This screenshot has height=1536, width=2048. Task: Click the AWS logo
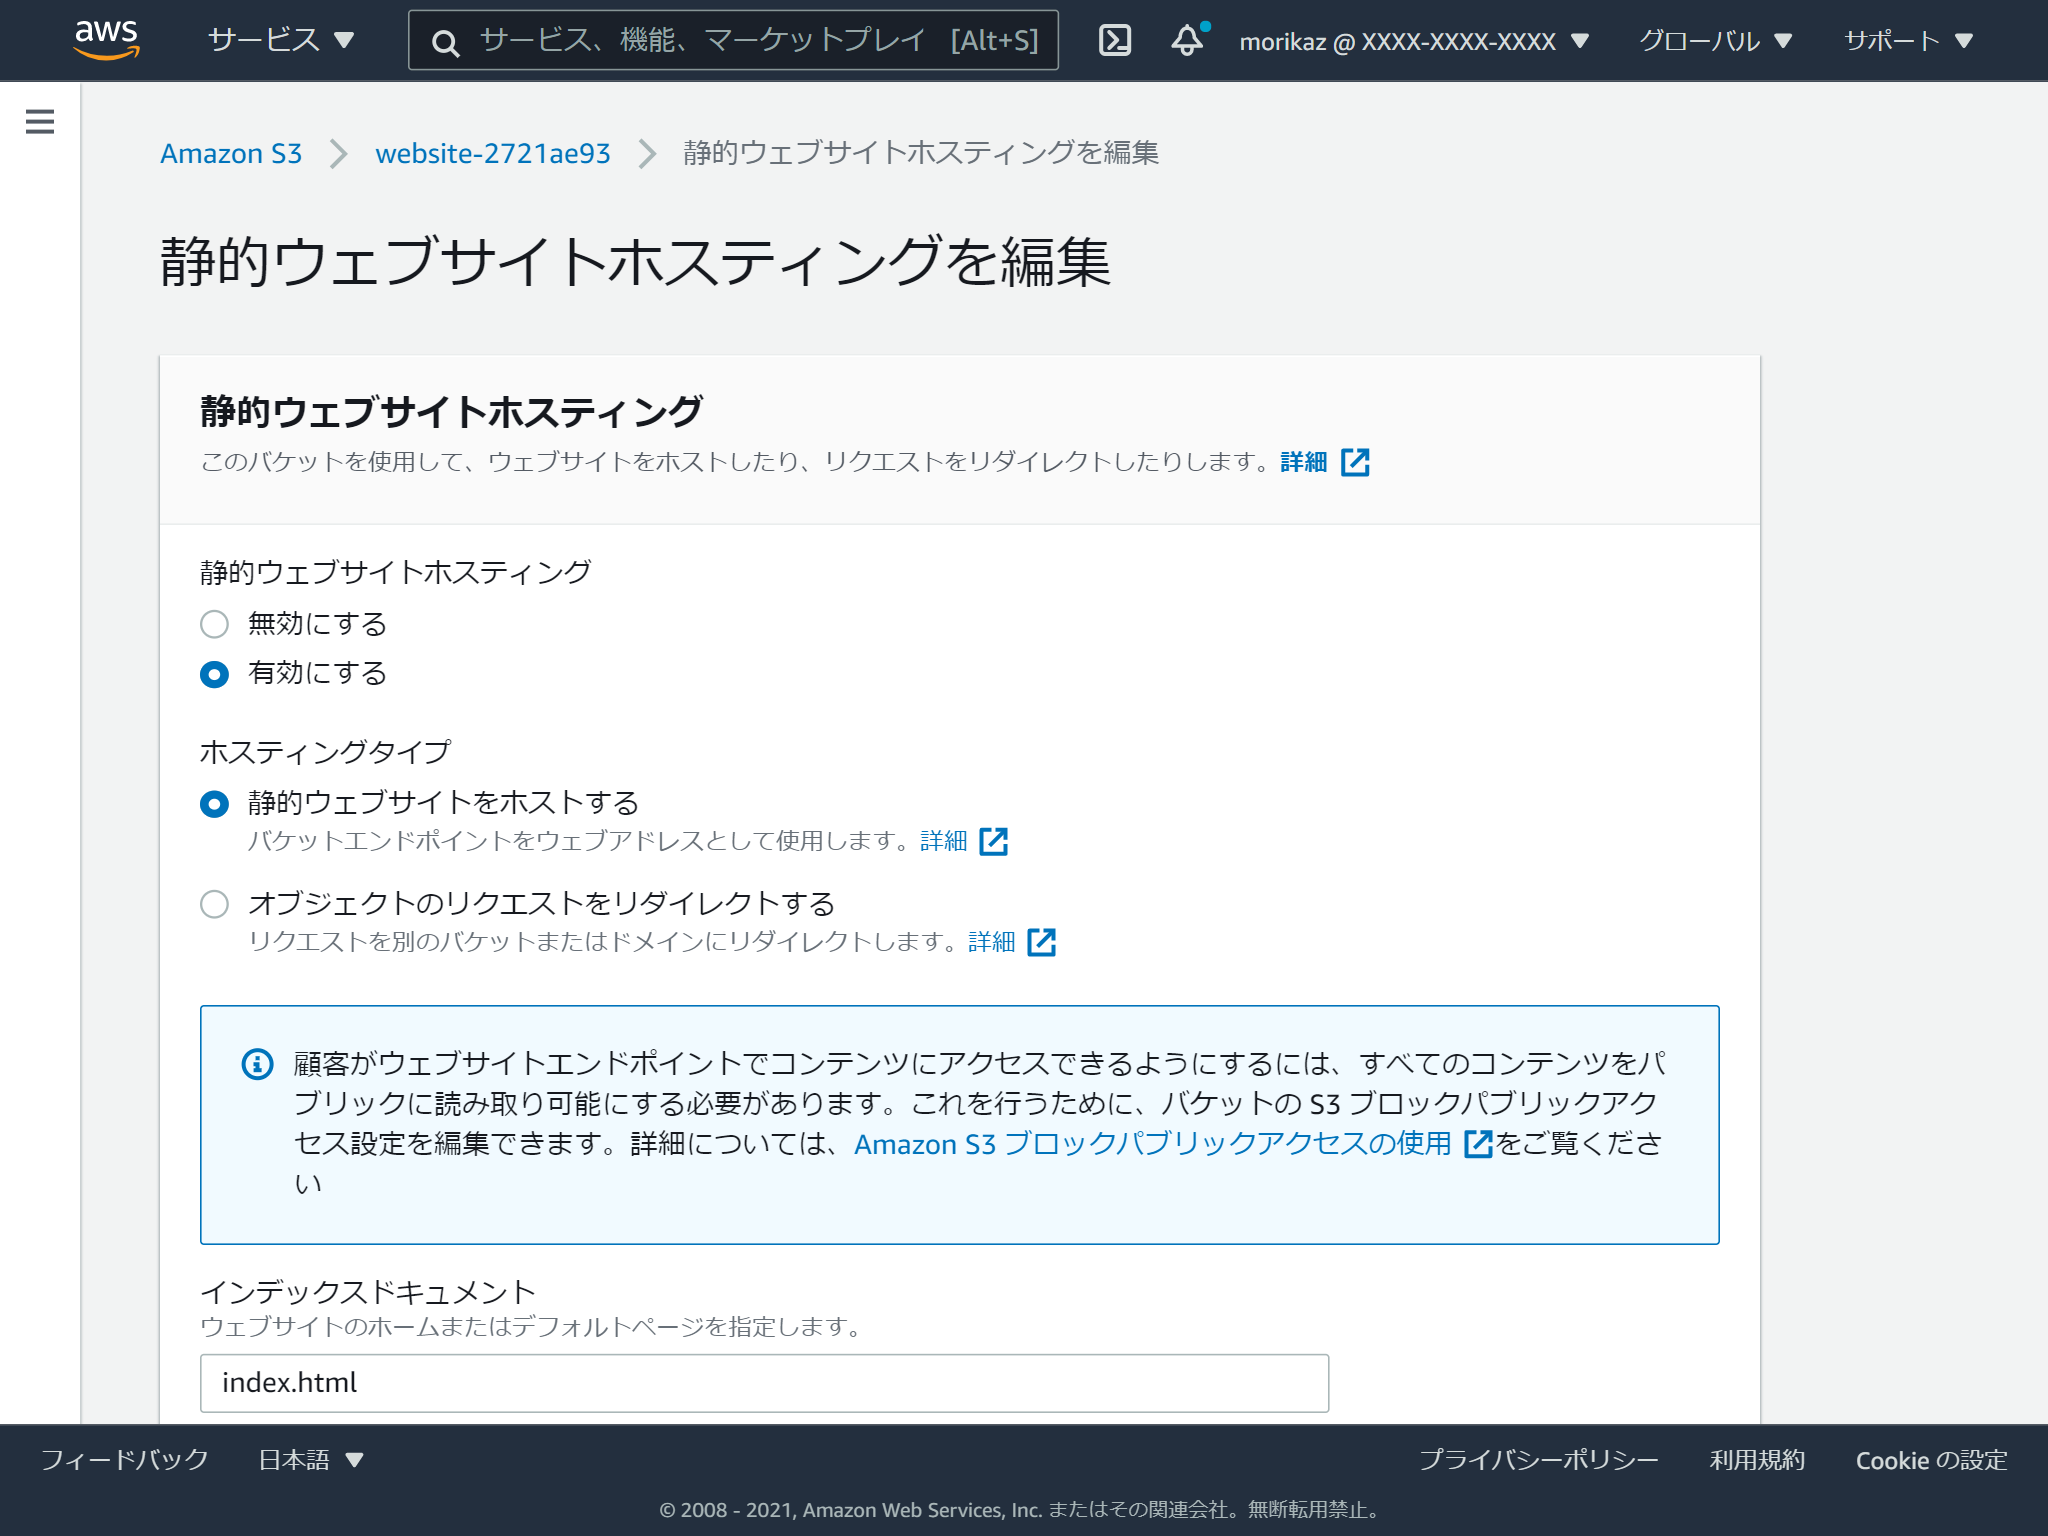pyautogui.click(x=107, y=40)
